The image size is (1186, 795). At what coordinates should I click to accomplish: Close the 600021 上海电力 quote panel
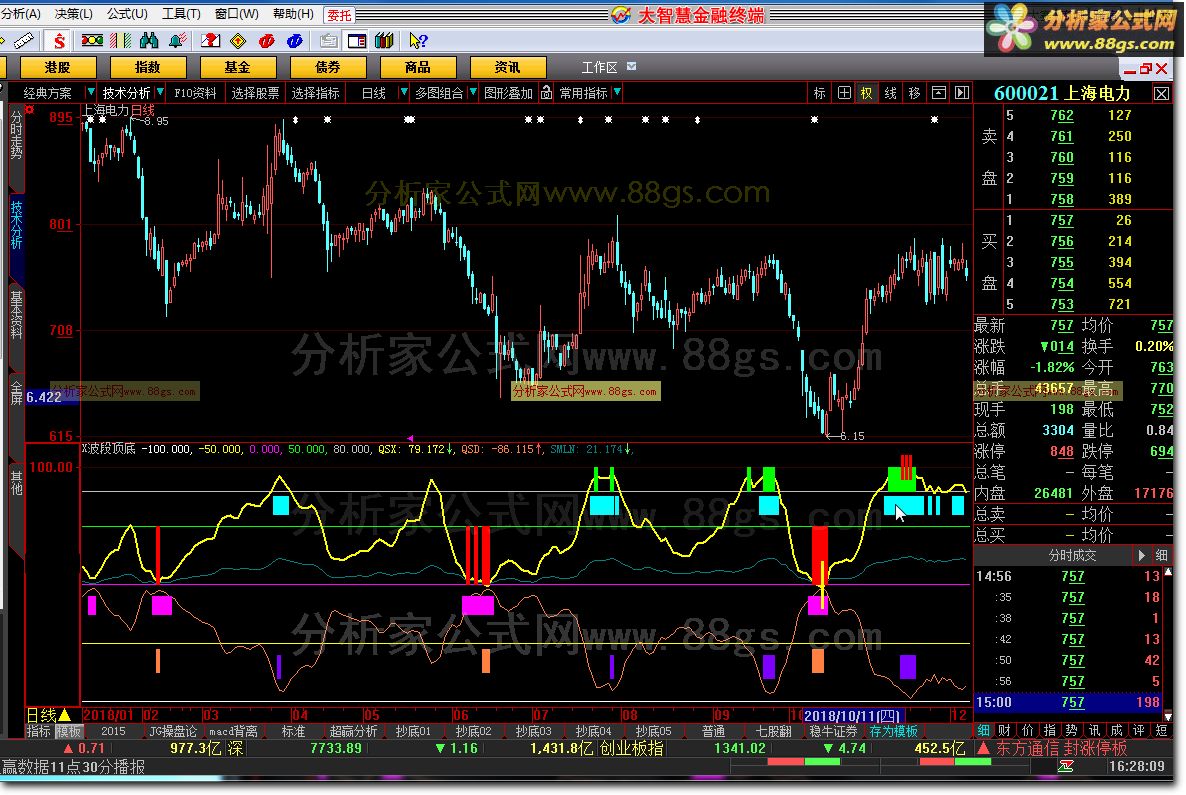coord(1161,94)
